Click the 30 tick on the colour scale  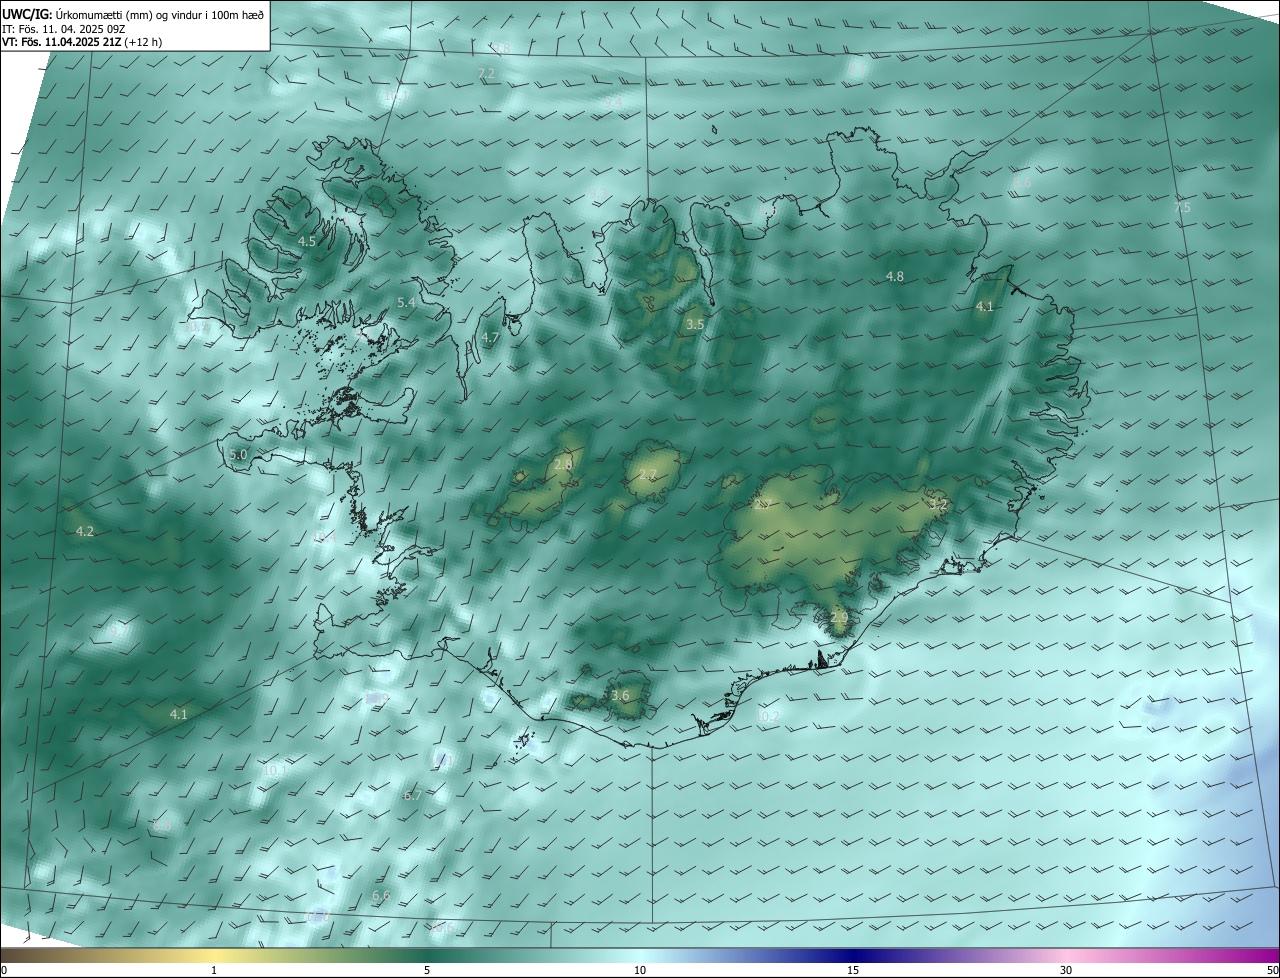click(1066, 970)
